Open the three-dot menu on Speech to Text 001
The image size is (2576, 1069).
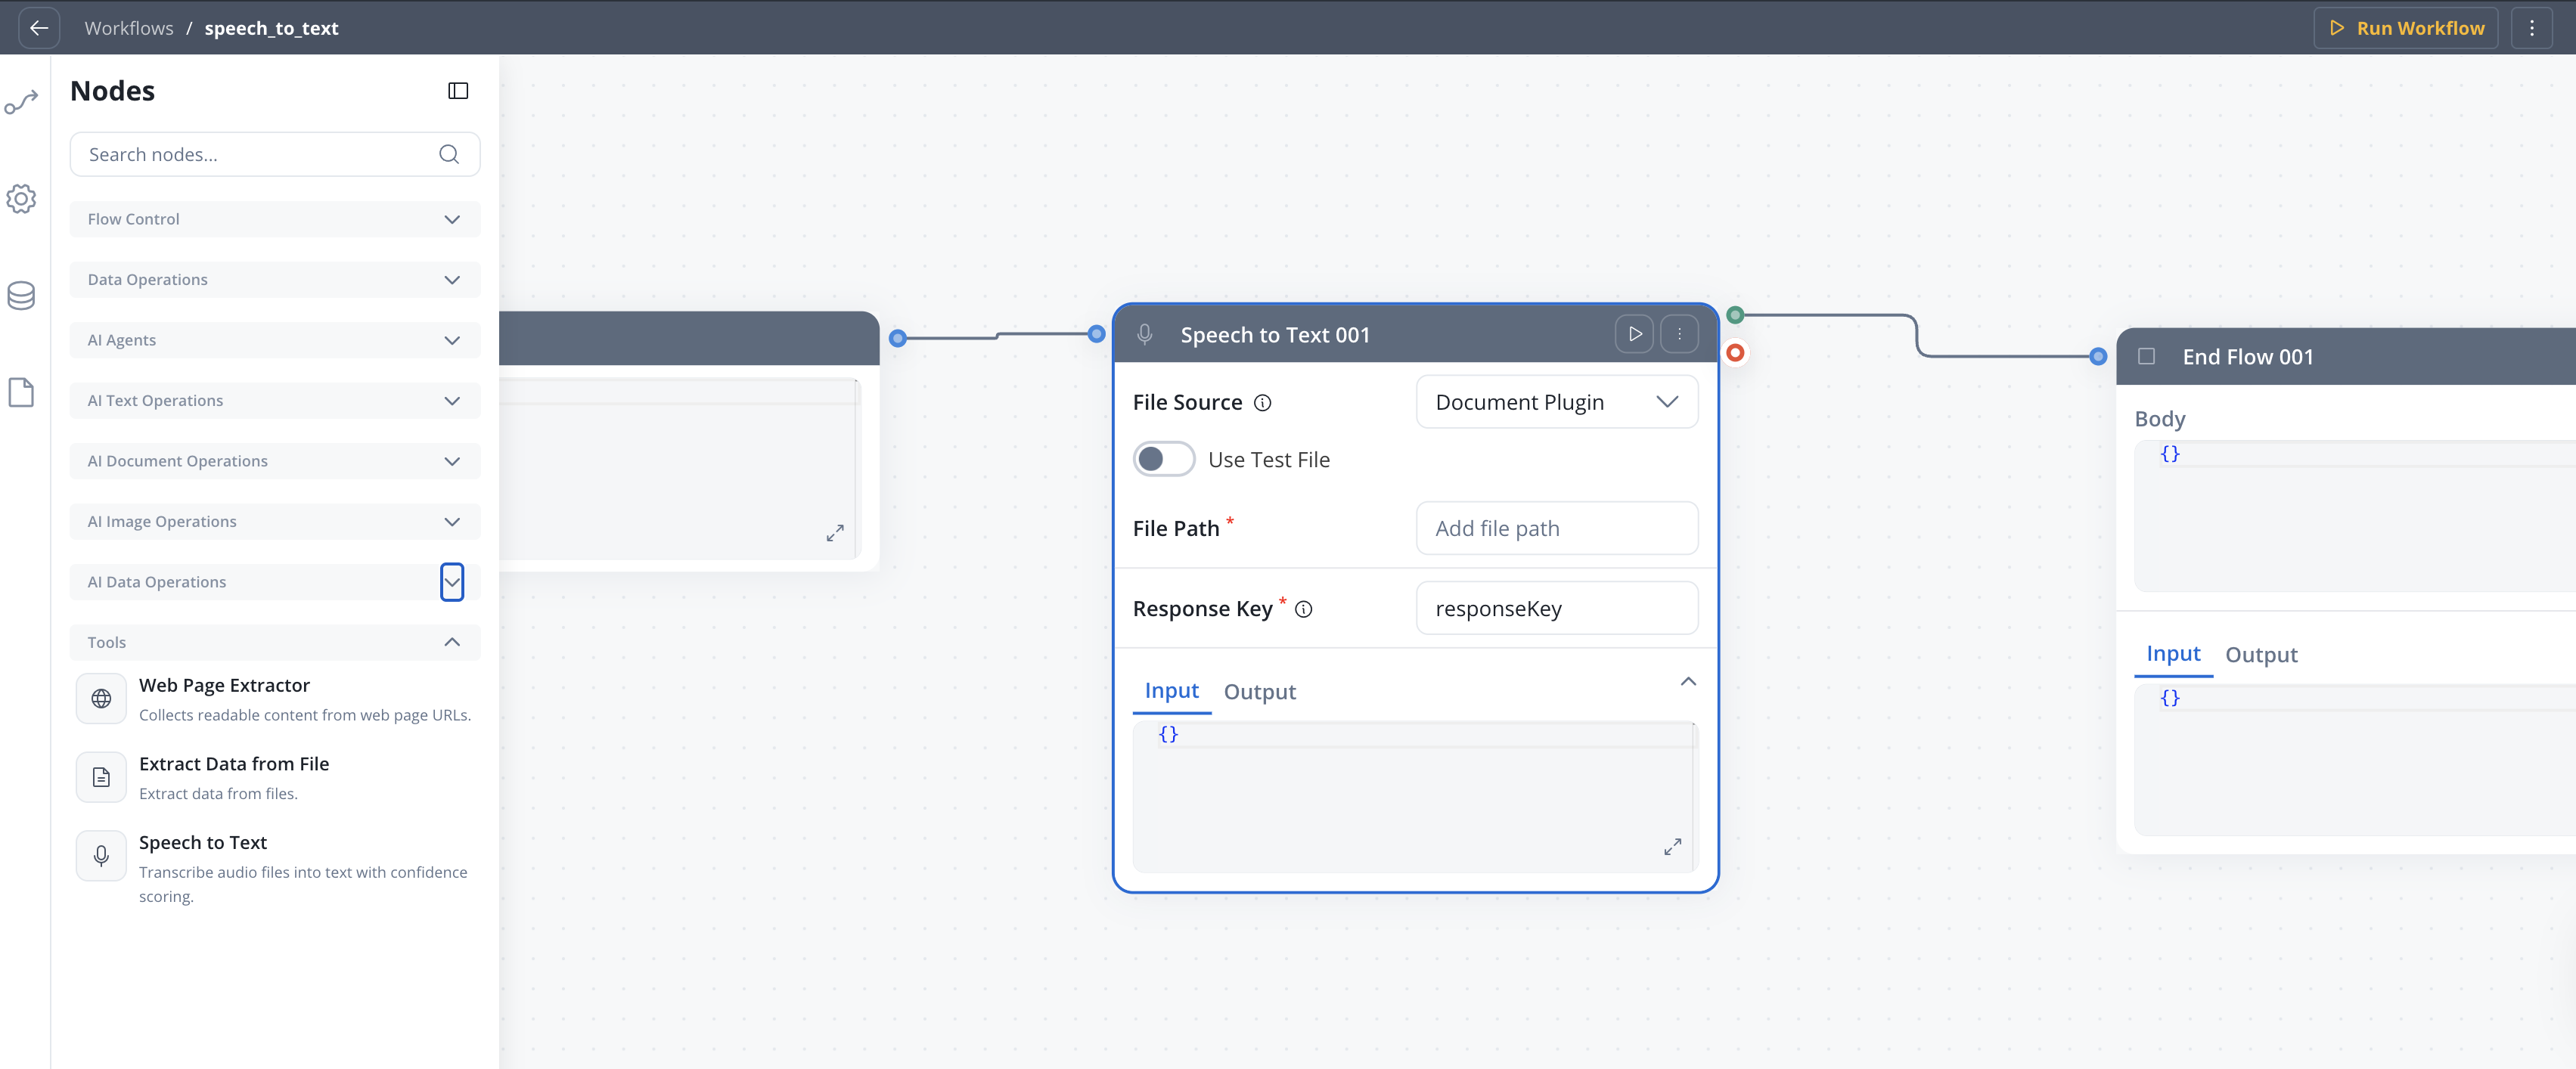pyautogui.click(x=1680, y=334)
